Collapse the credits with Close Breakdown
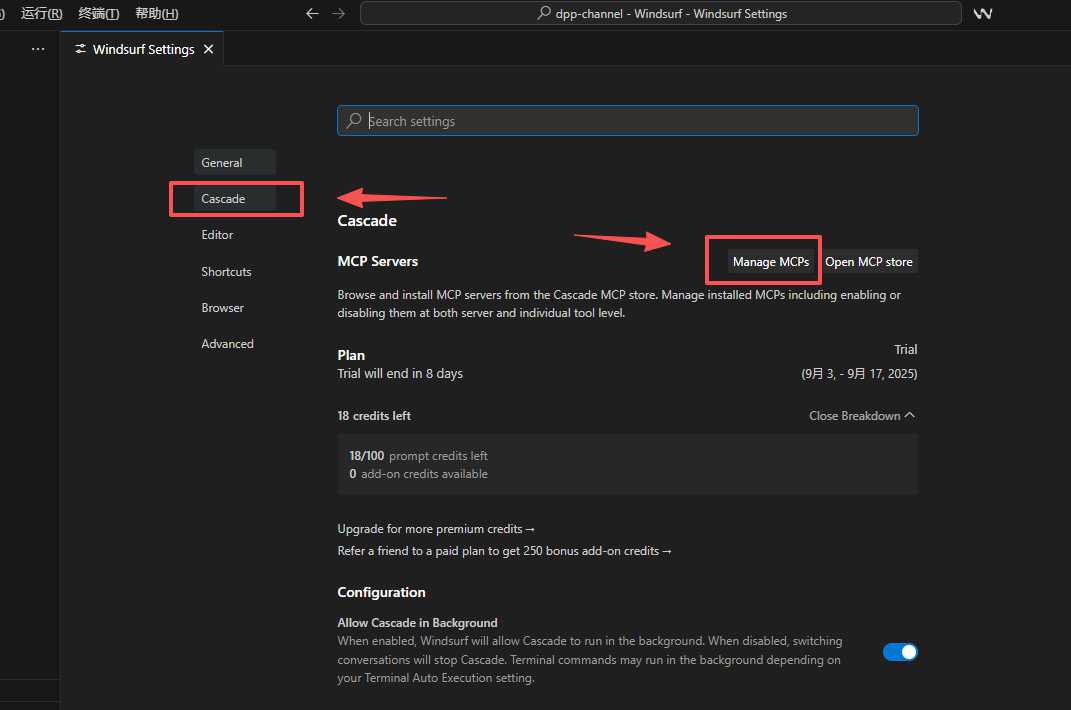The width and height of the screenshot is (1071, 710). click(x=861, y=415)
